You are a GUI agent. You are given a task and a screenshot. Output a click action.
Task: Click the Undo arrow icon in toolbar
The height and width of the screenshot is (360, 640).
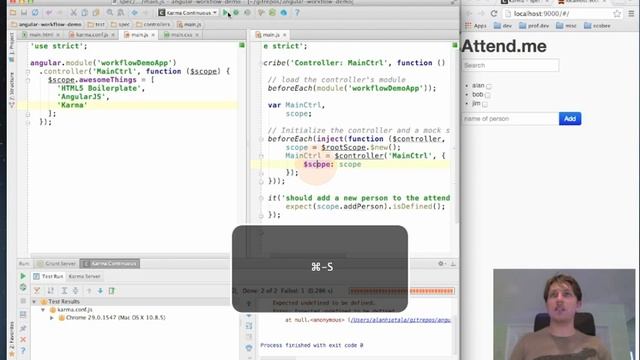(49, 13)
